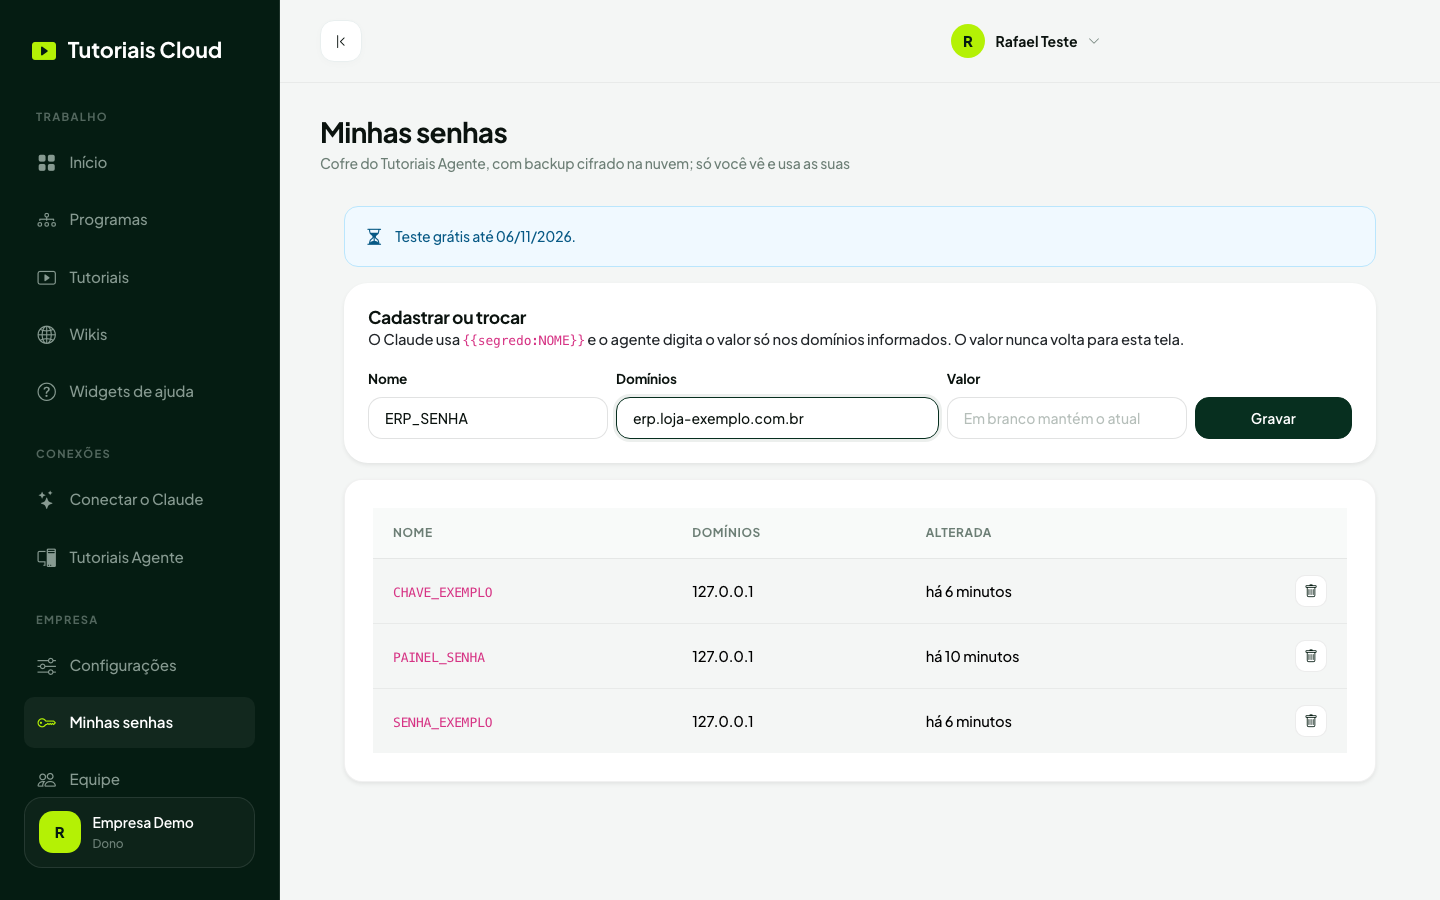Image resolution: width=1440 pixels, height=900 pixels.
Task: Go to the Programas section
Action: pos(139,220)
